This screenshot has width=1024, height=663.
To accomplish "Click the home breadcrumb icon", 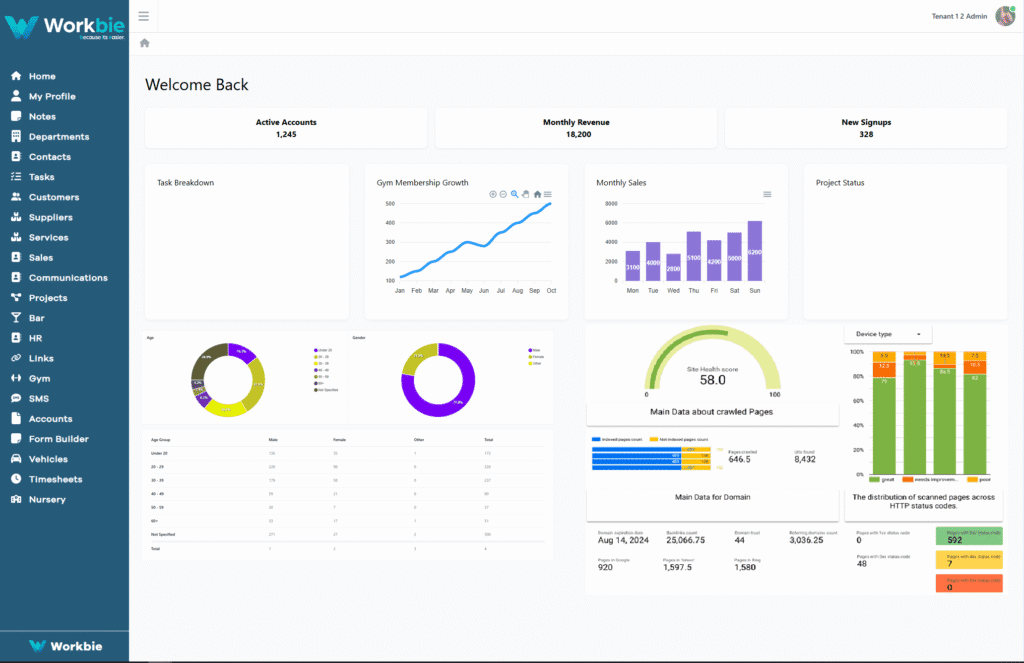I will (x=144, y=43).
